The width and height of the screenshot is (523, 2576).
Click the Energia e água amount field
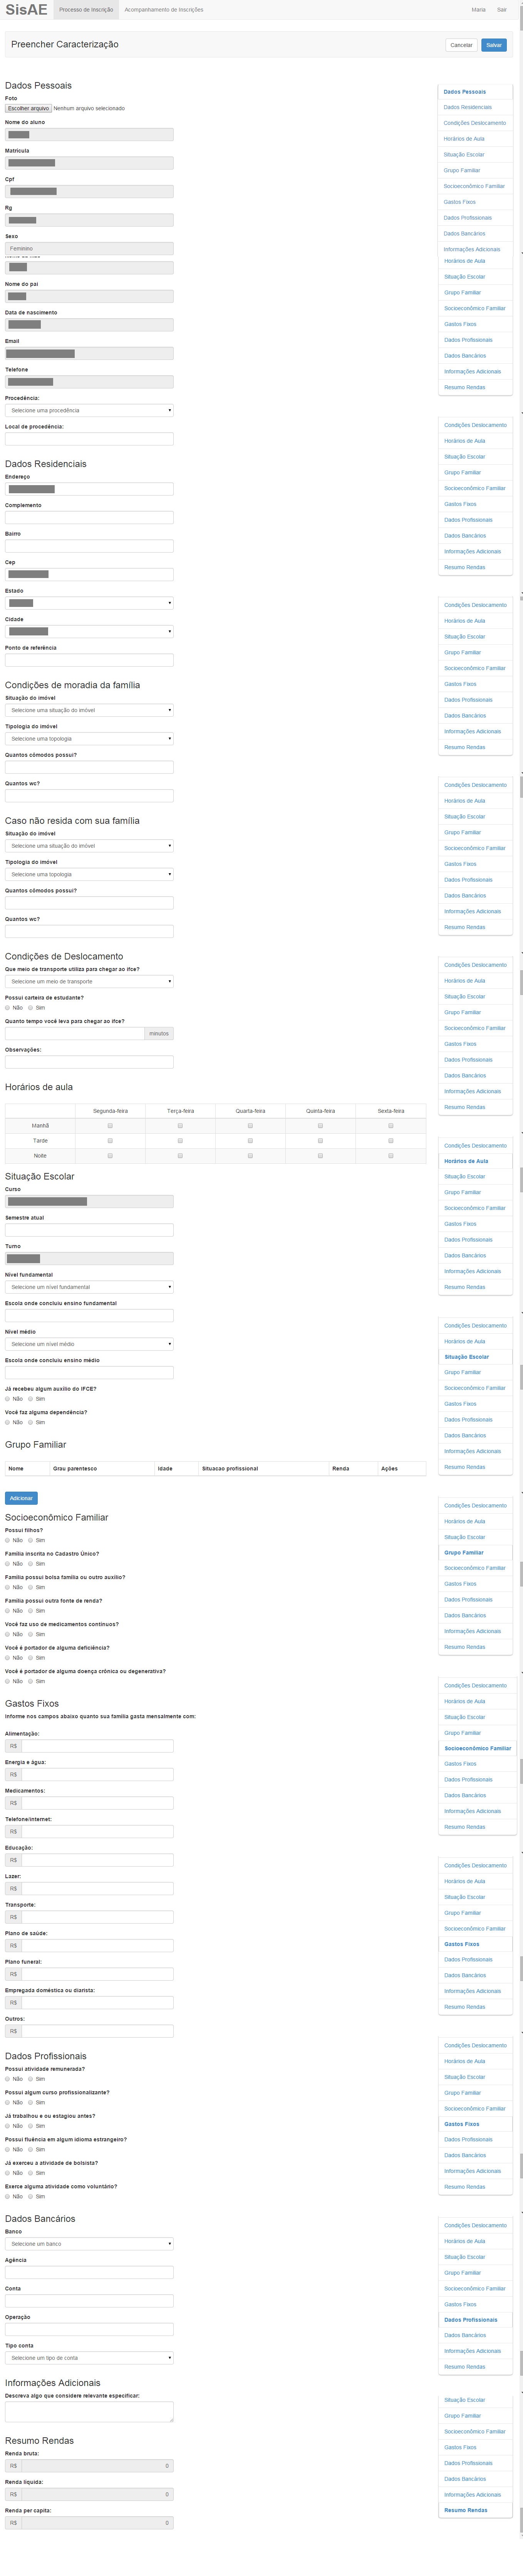click(x=97, y=1775)
